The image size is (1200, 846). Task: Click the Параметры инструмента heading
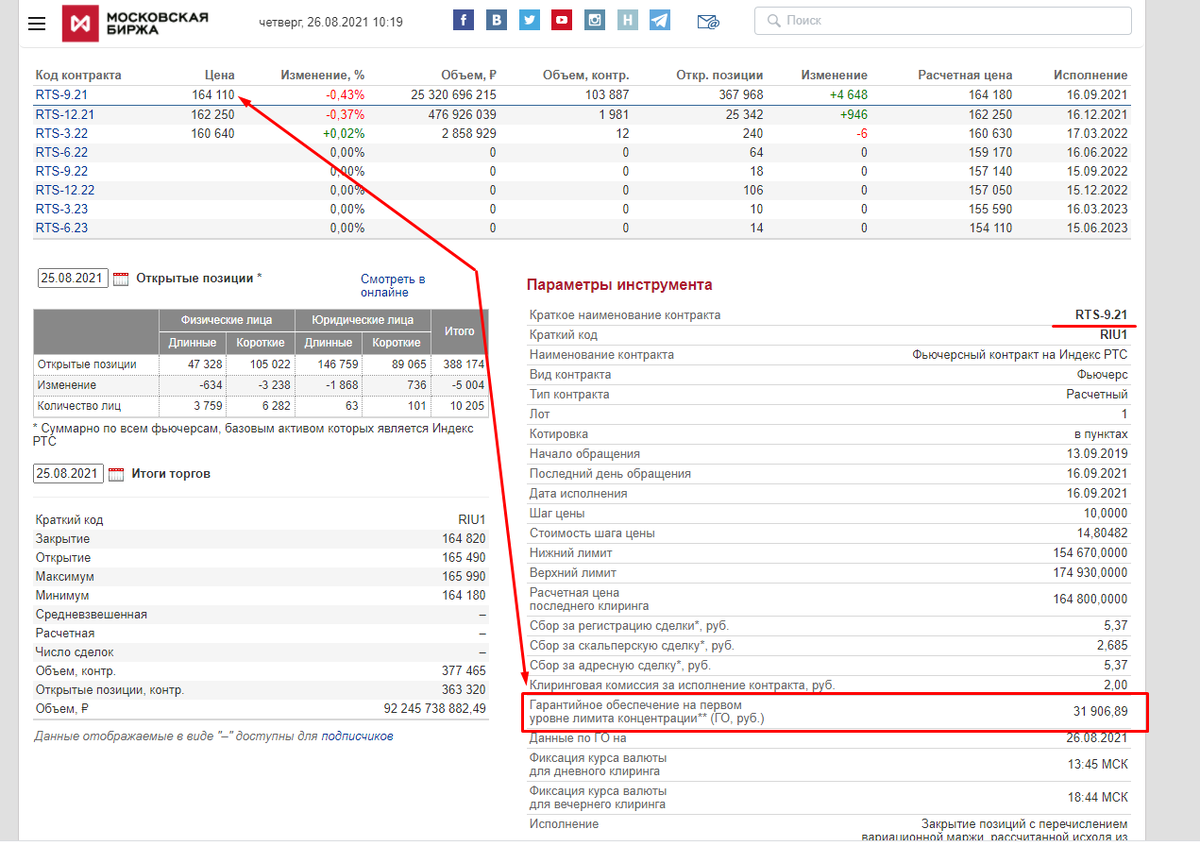click(x=620, y=285)
